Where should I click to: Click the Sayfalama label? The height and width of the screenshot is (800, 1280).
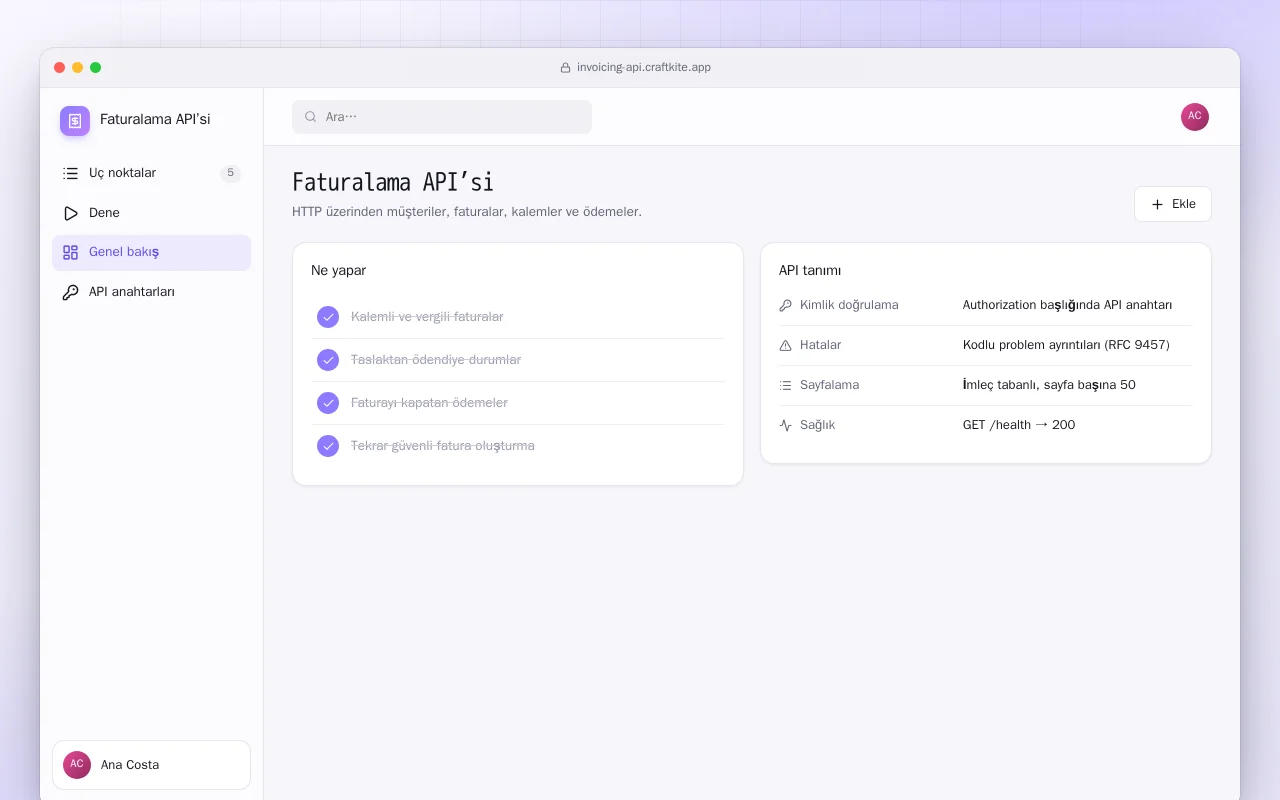pos(829,385)
